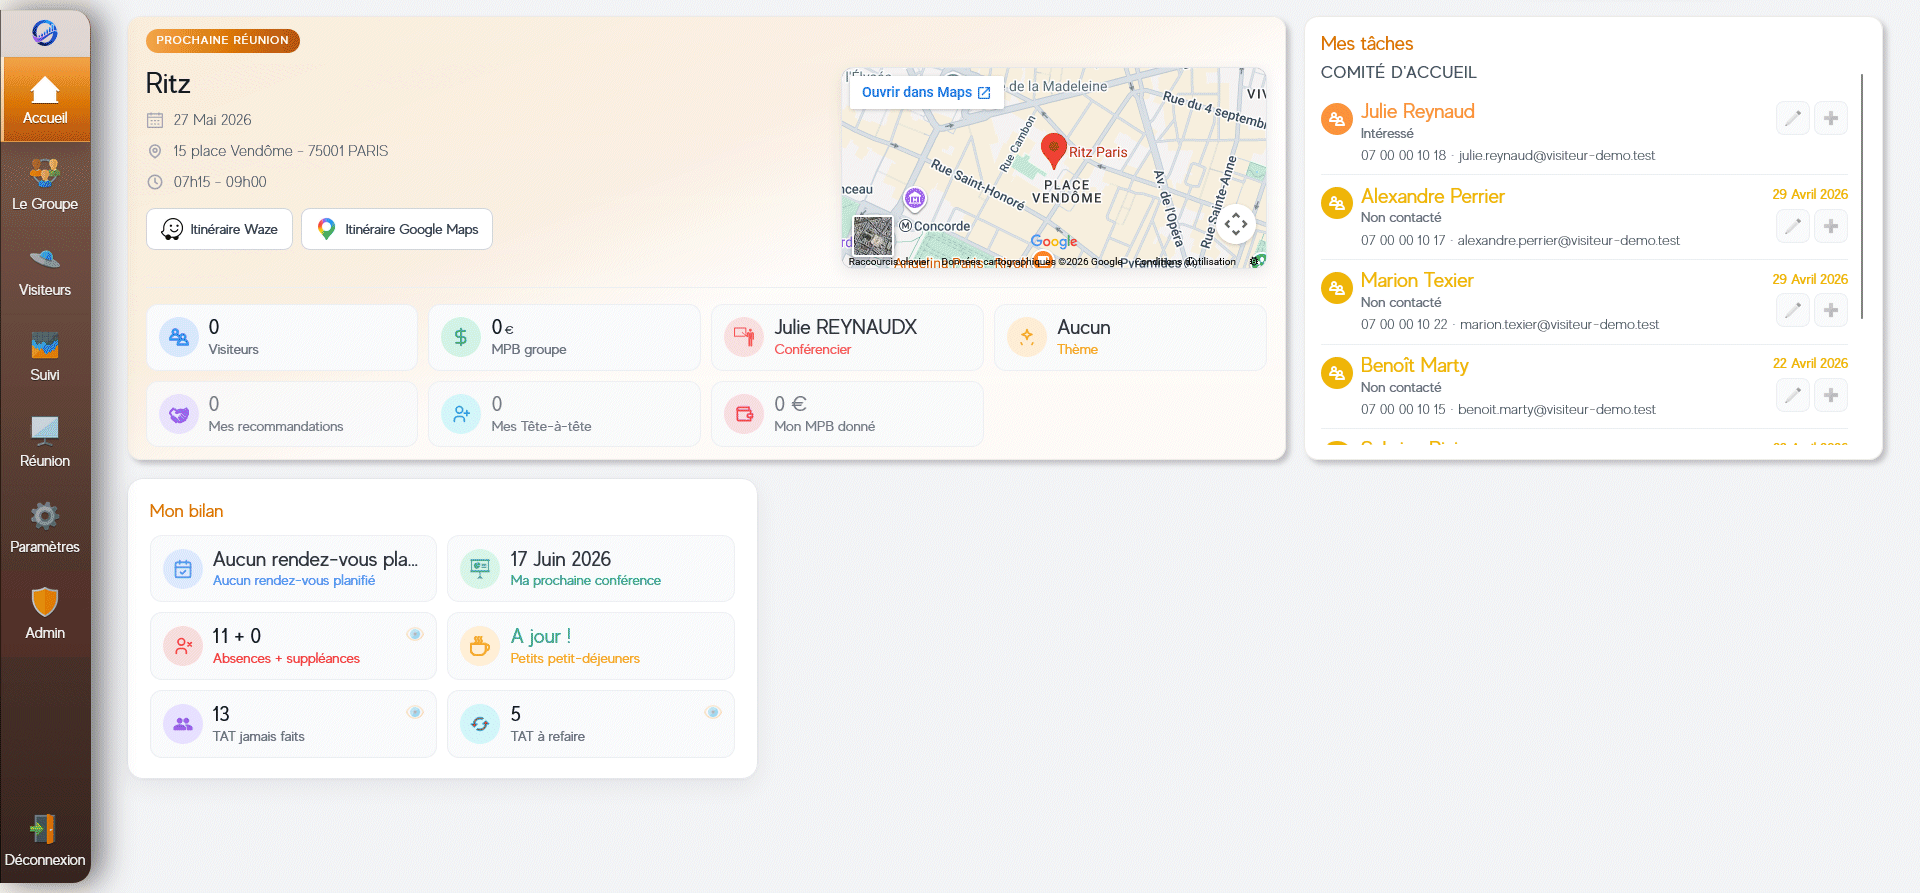Open Benoît Marty visitor name
Image resolution: width=1920 pixels, height=893 pixels.
pyautogui.click(x=1414, y=365)
